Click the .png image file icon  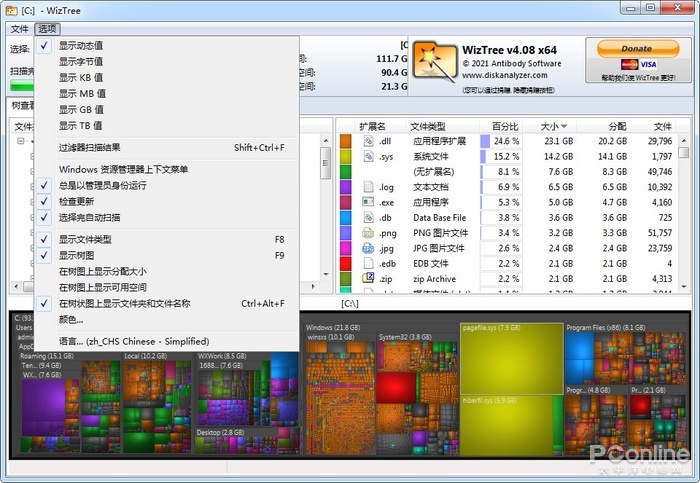coord(368,233)
